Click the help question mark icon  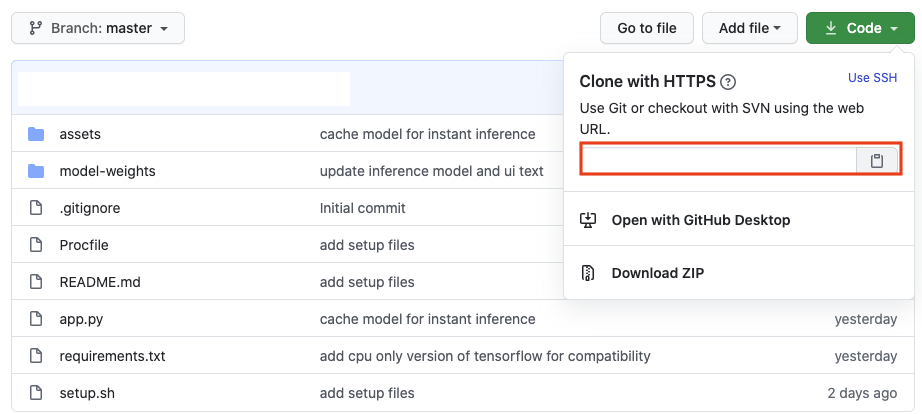point(728,82)
